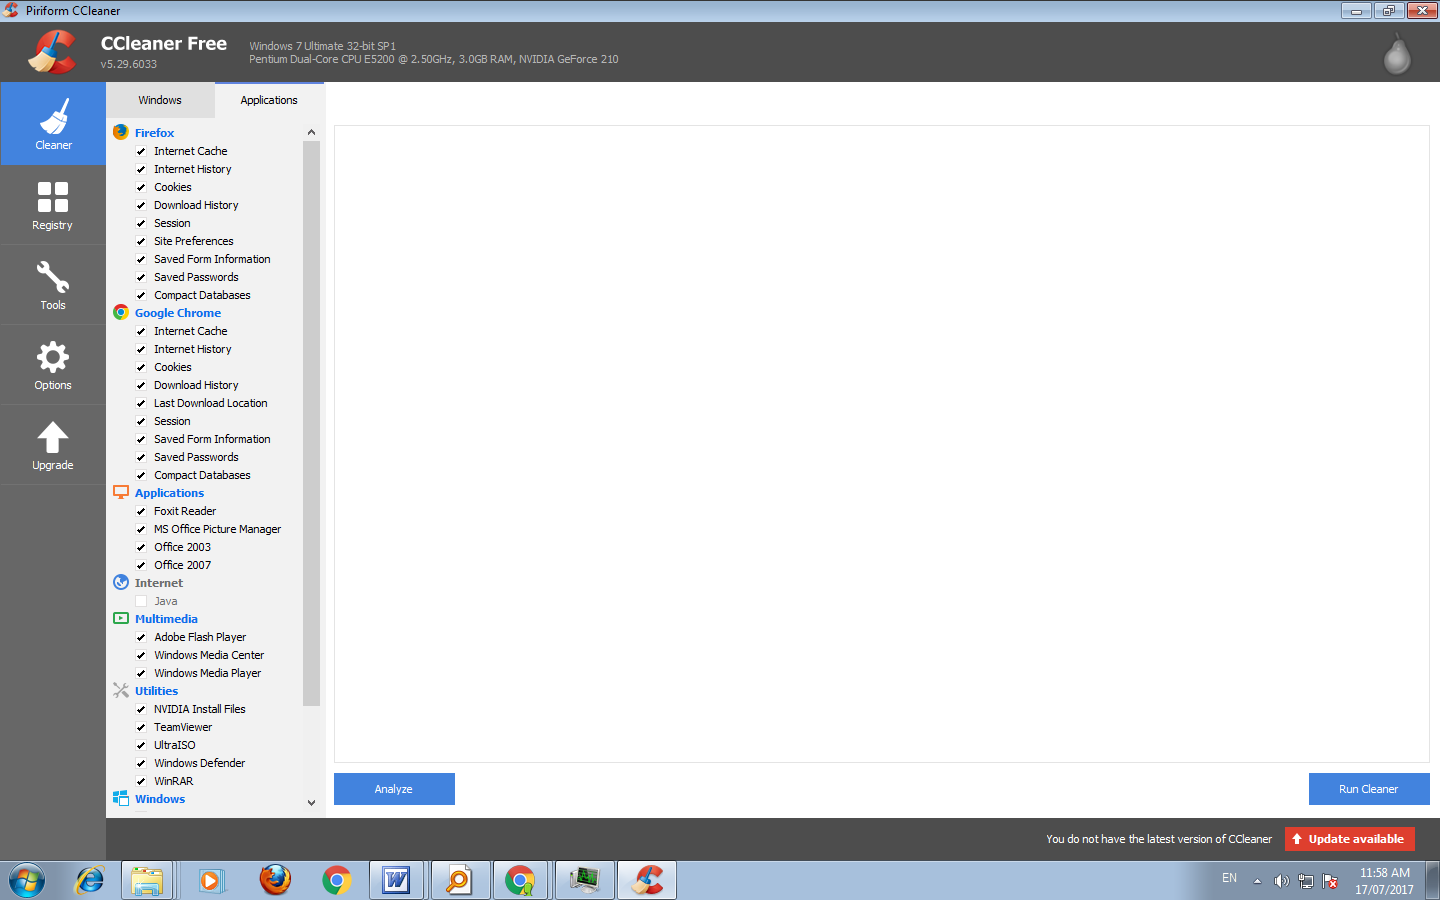Select Chrome 'Compact Databases' entry
This screenshot has height=900, width=1440.
click(x=202, y=475)
